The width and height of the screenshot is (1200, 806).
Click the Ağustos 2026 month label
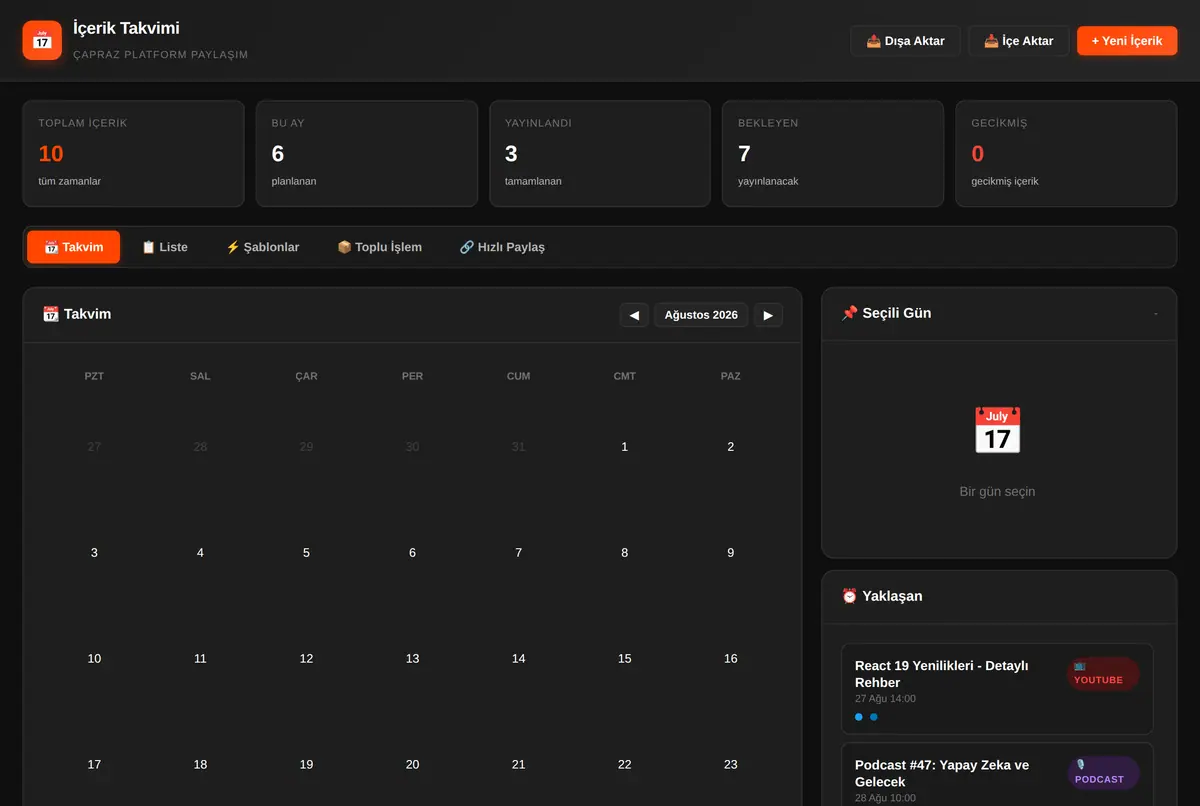click(701, 315)
